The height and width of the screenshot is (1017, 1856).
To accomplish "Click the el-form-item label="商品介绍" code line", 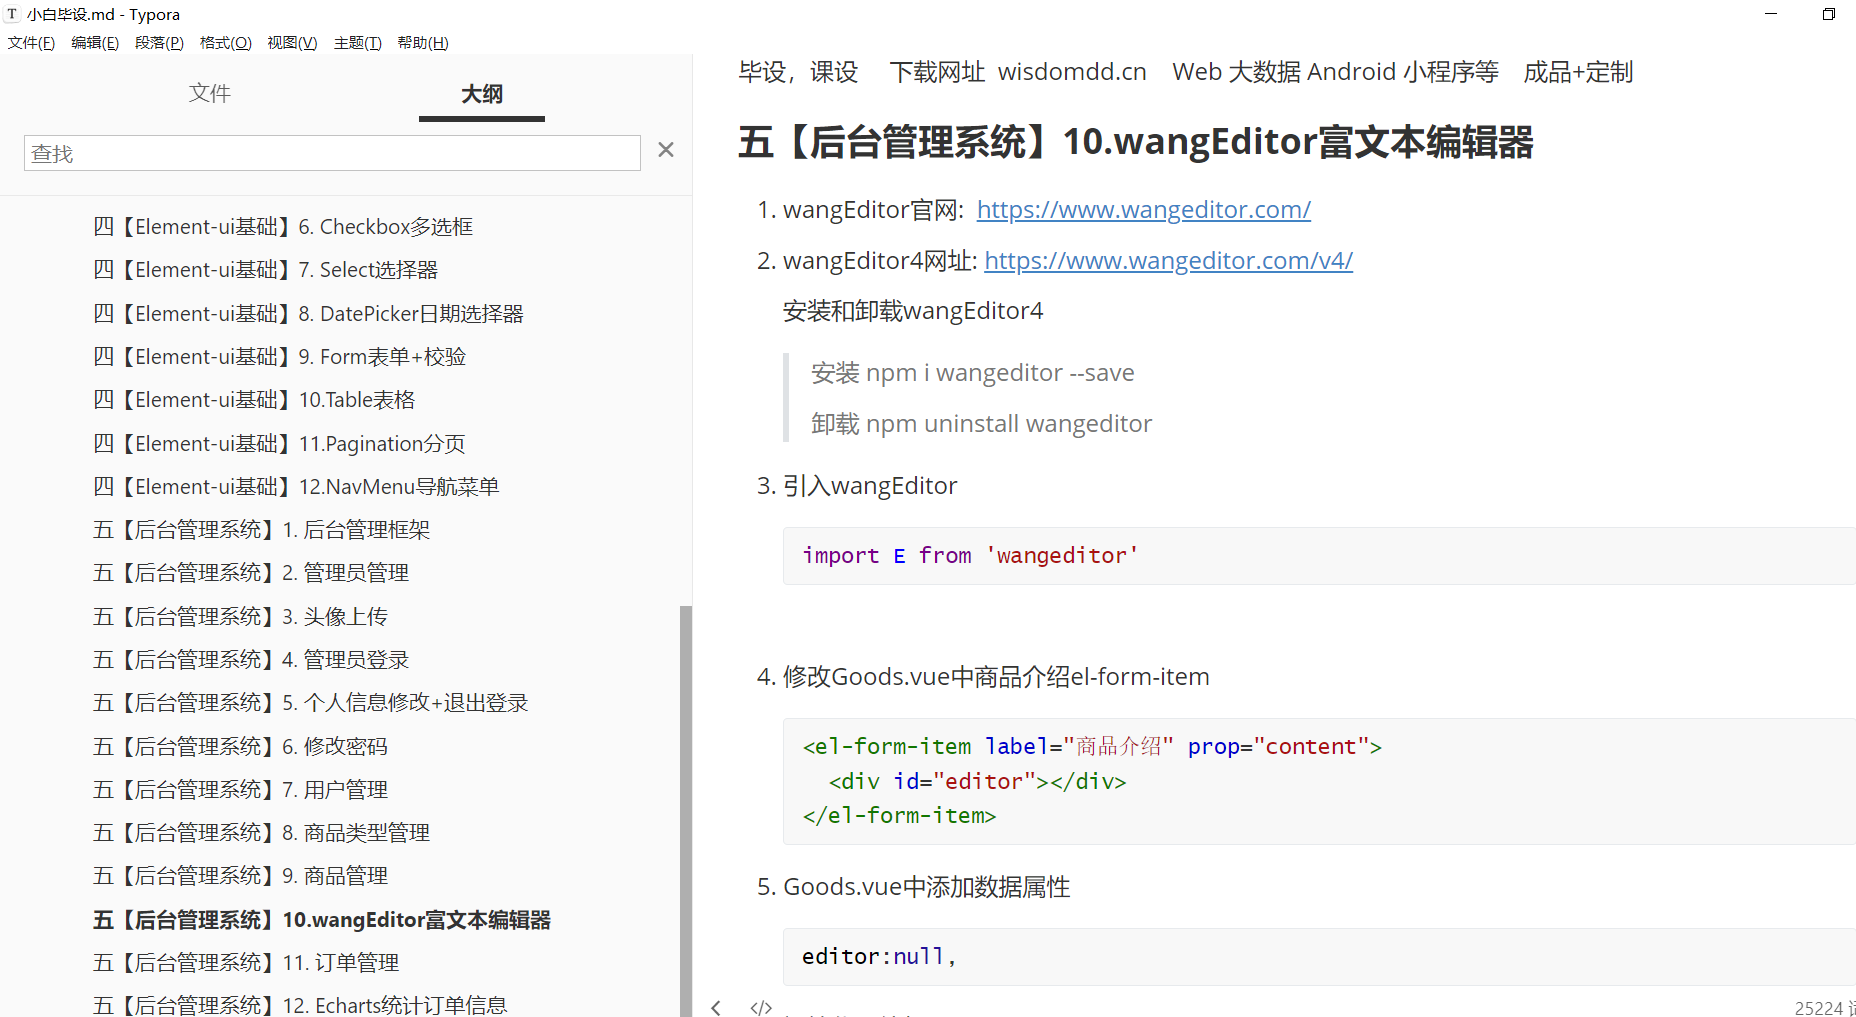I will pos(1092,747).
